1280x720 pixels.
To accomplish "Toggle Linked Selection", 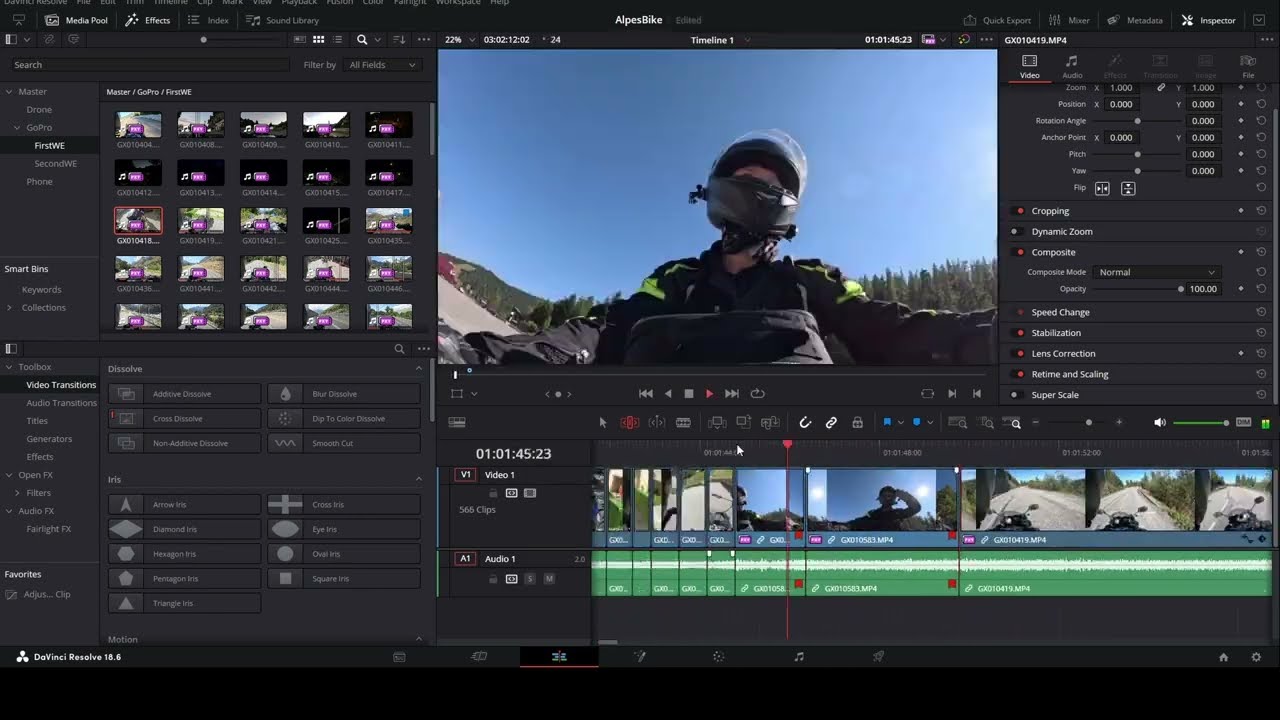I will pyautogui.click(x=831, y=423).
